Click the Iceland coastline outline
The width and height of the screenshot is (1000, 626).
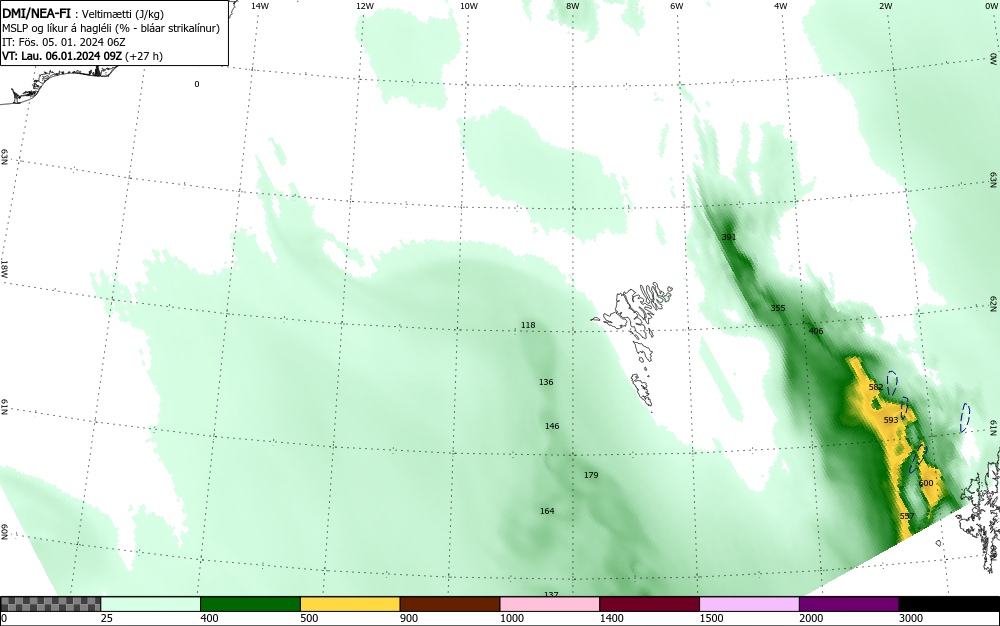[57, 82]
